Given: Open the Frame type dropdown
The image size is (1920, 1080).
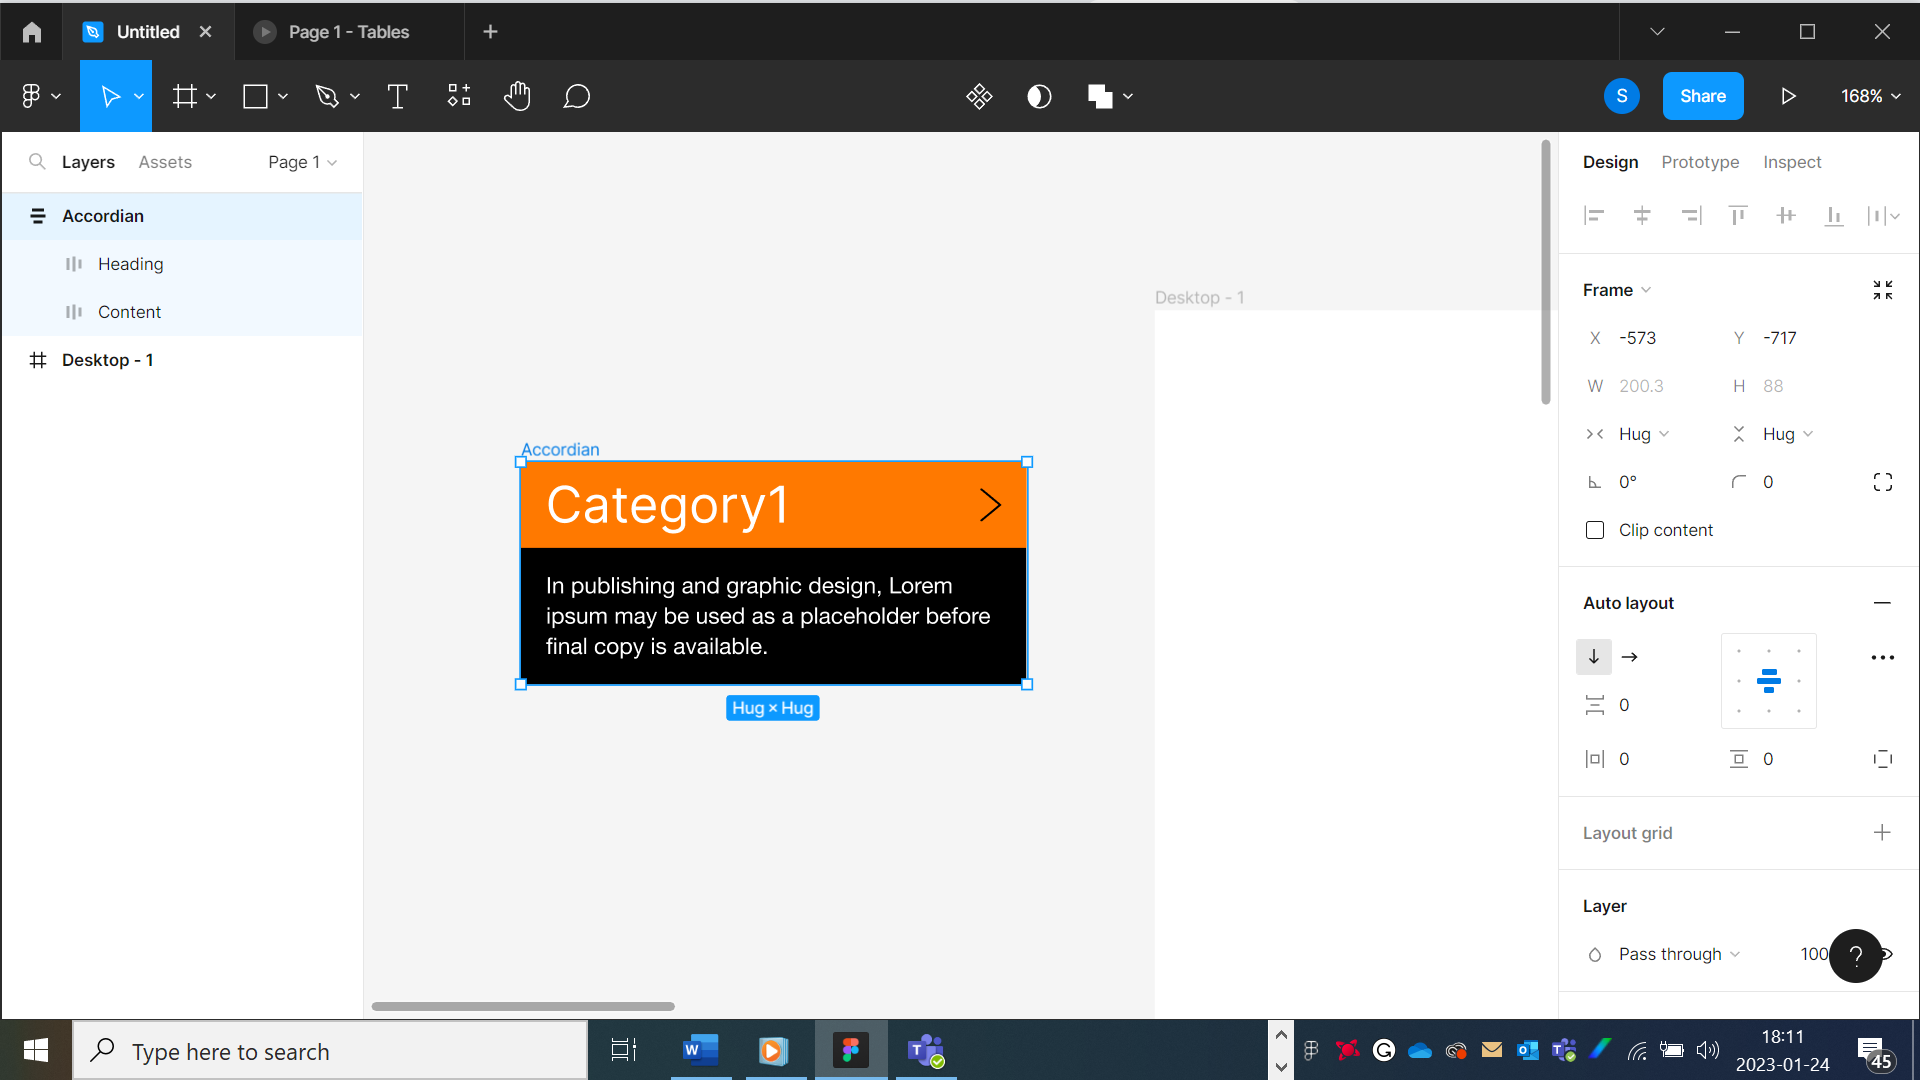Looking at the screenshot, I should (x=1617, y=290).
